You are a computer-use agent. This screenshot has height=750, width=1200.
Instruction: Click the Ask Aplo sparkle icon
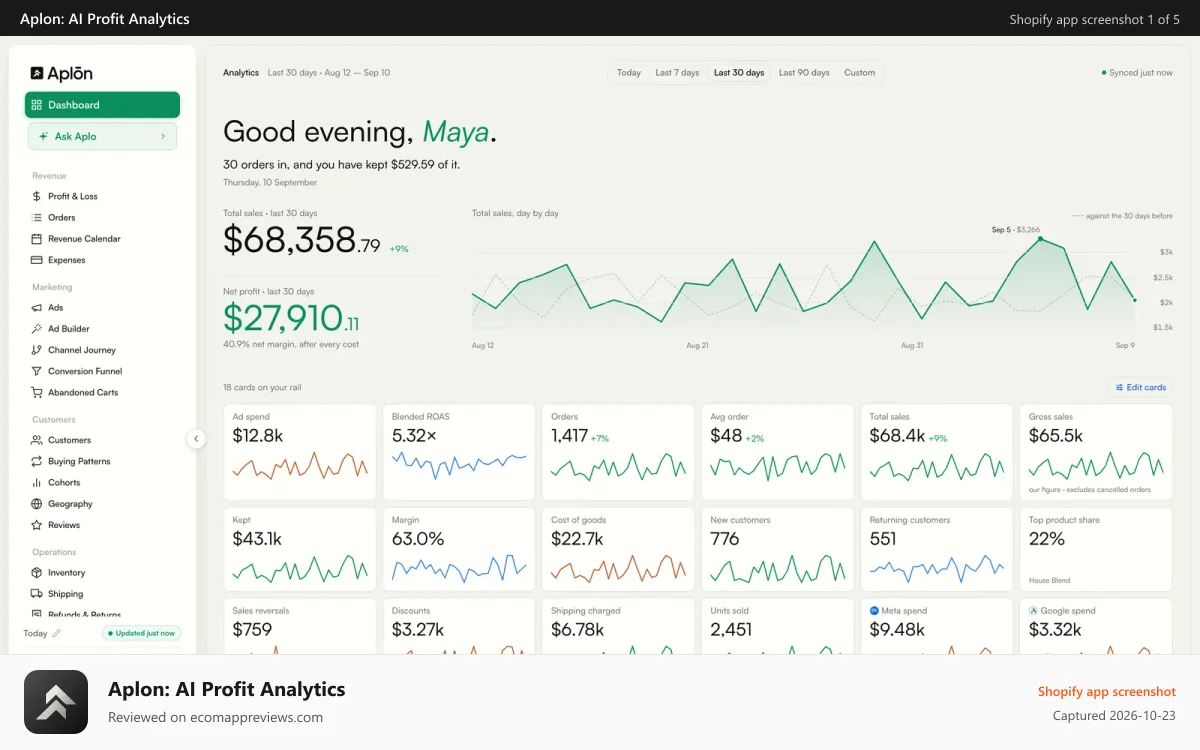(43, 136)
